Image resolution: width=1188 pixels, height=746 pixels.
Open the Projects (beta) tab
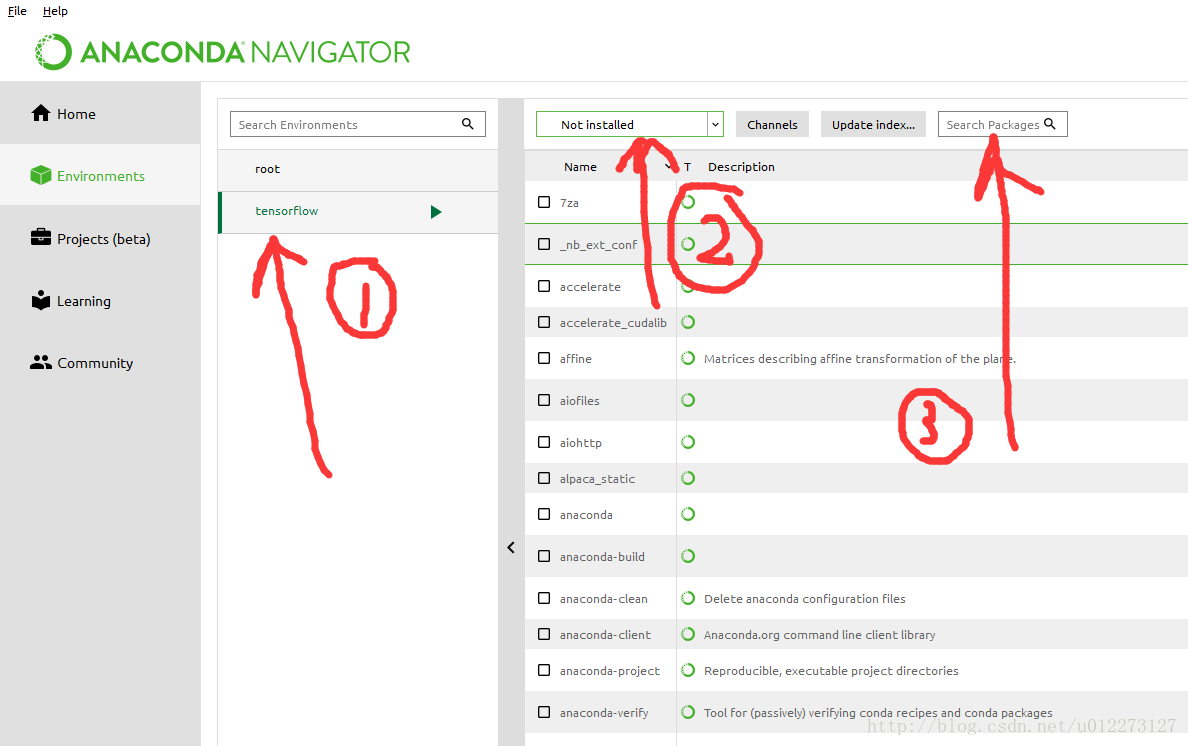[x=100, y=239]
